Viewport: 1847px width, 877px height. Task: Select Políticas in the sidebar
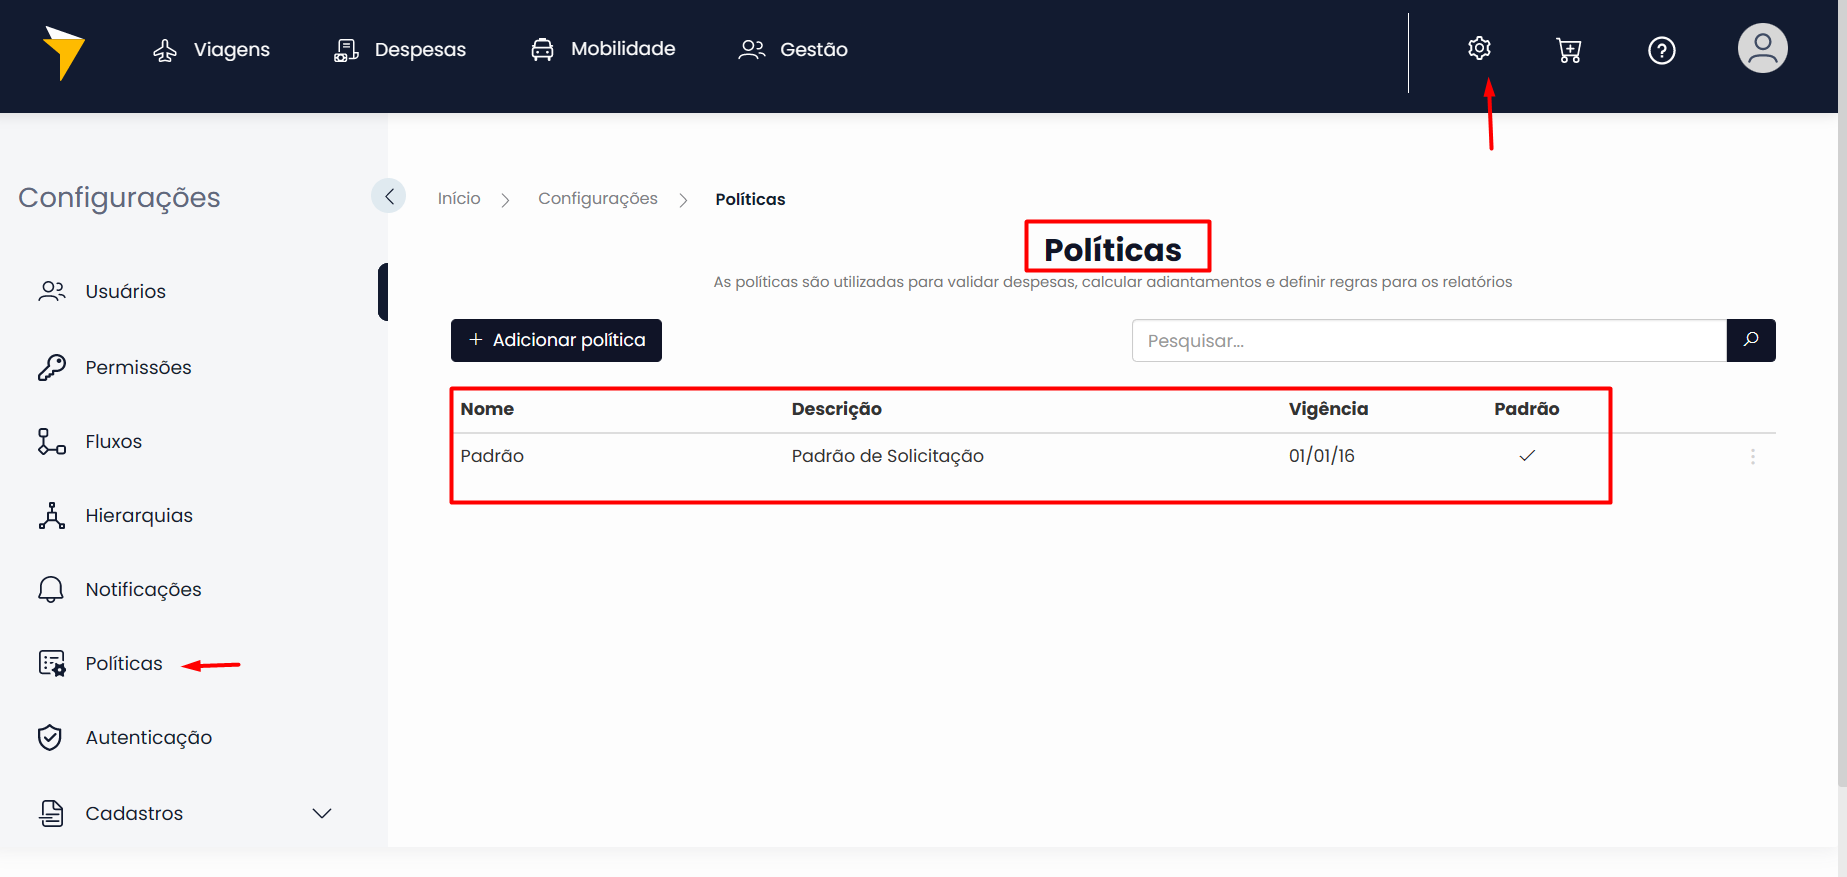pos(124,663)
